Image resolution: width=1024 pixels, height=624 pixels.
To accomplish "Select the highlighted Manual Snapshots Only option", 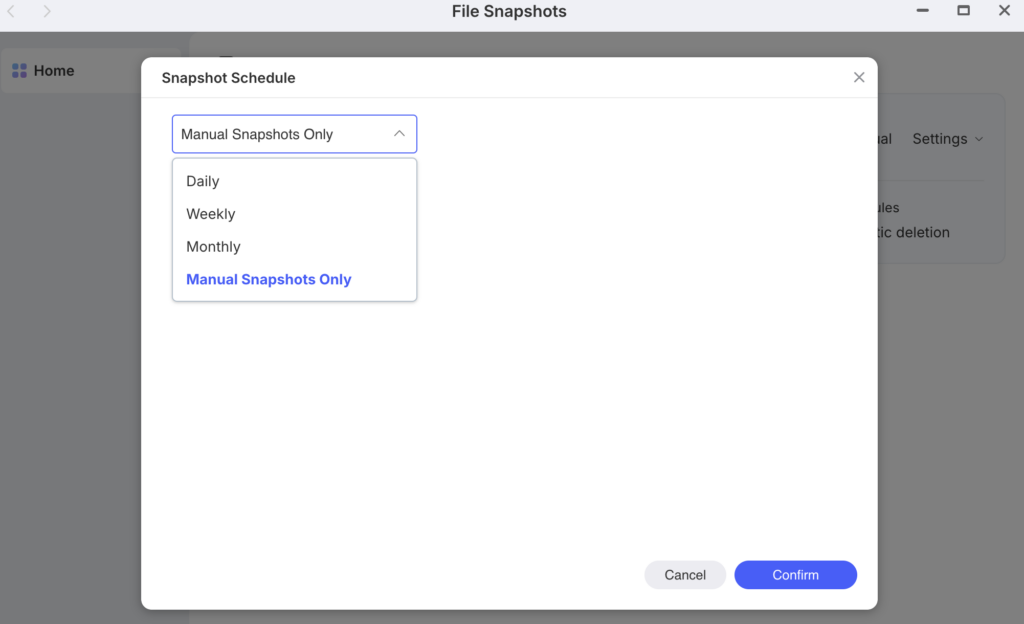I will pos(269,280).
